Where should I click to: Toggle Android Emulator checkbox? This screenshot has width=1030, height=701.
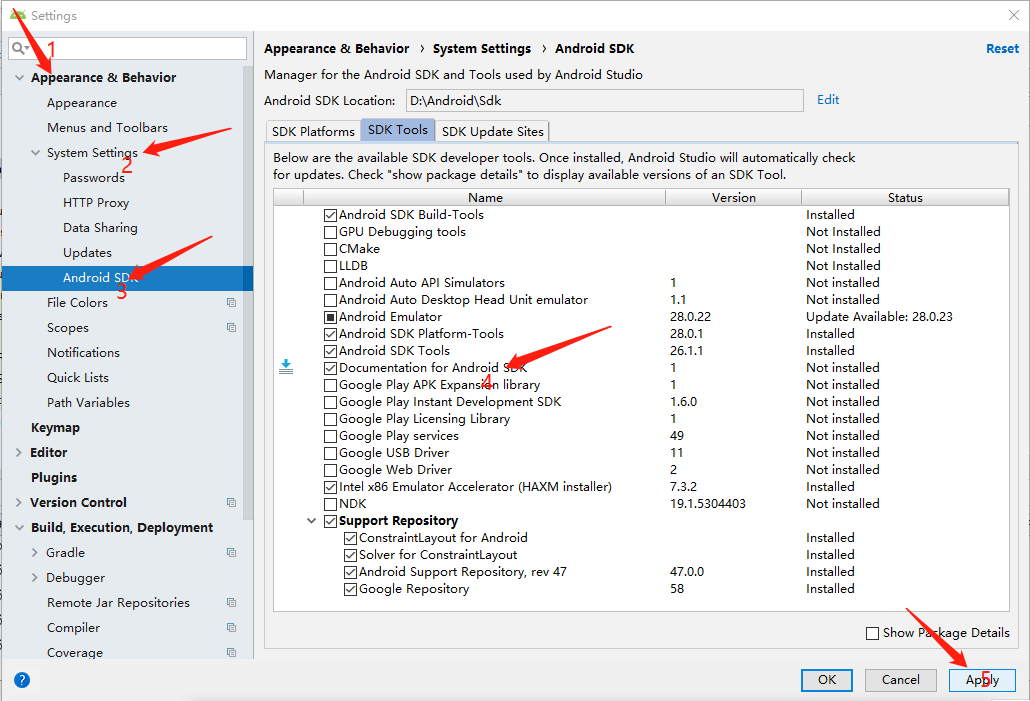[330, 317]
